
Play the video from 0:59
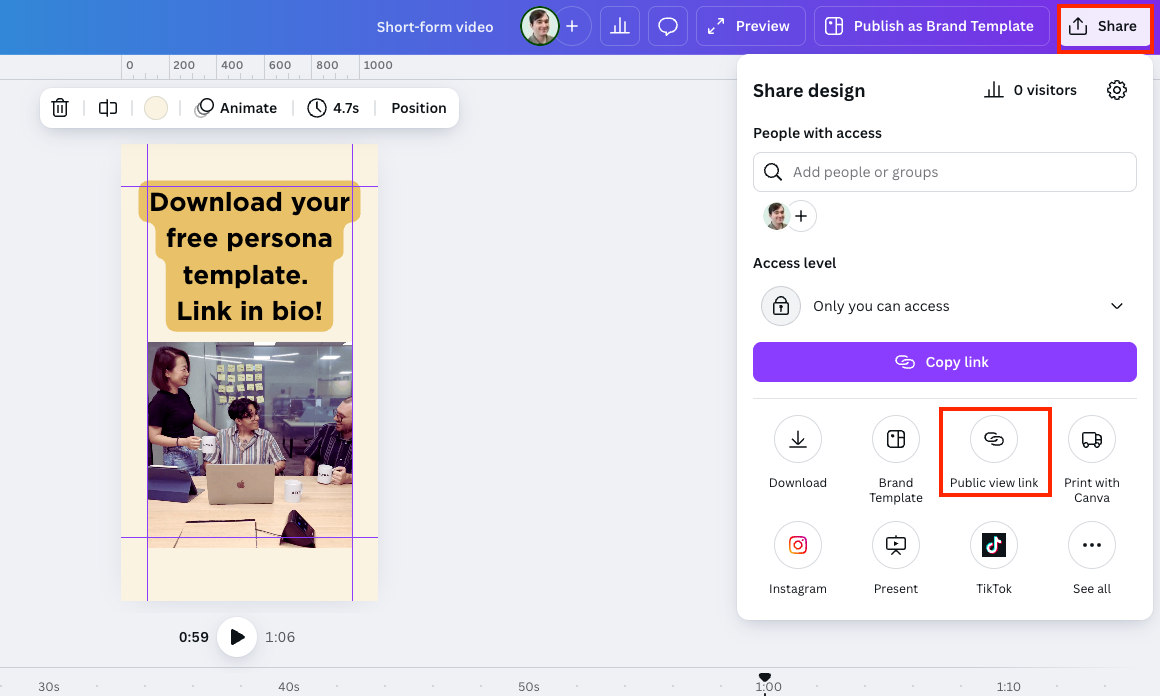pyautogui.click(x=237, y=637)
